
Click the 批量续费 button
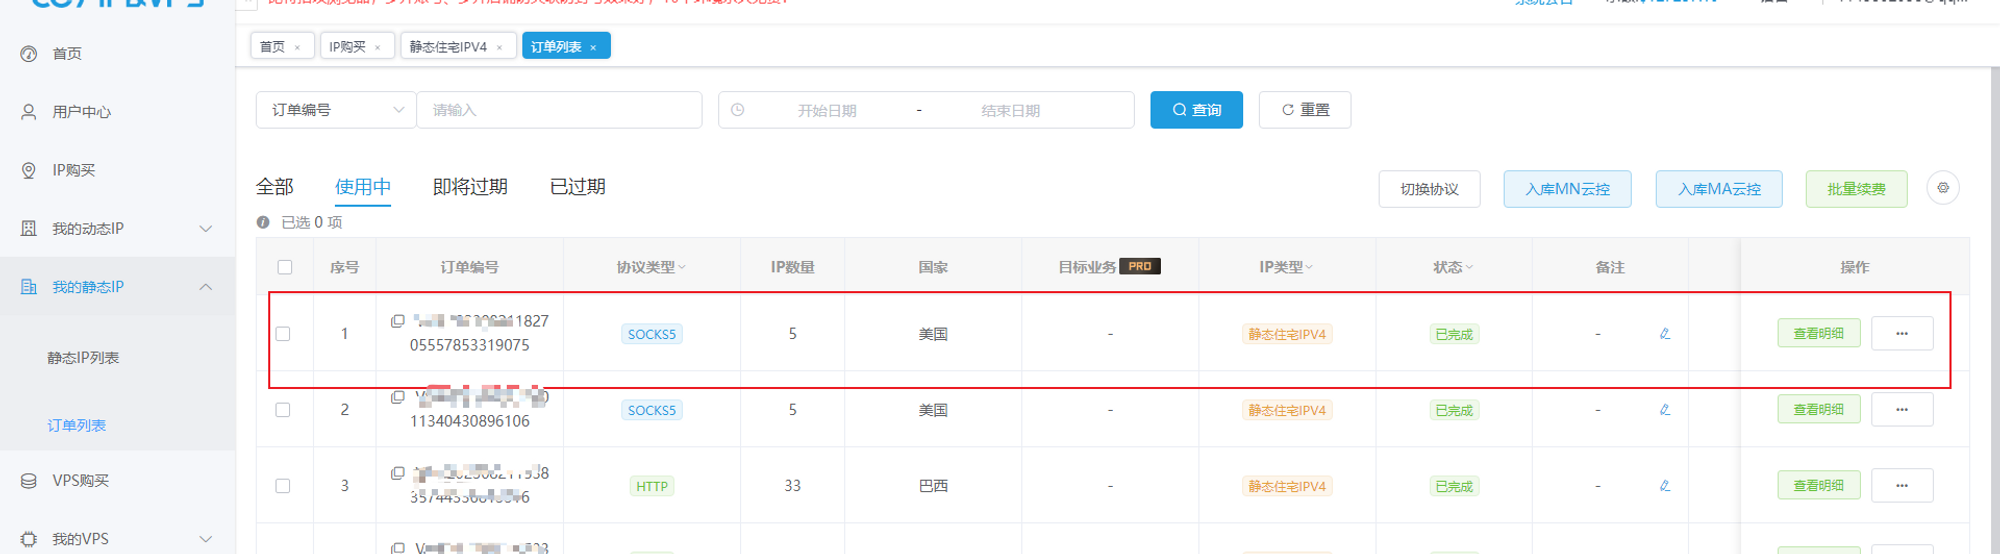[x=1855, y=189]
